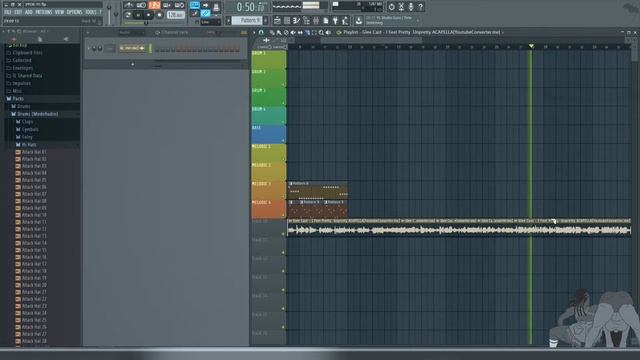Click the acapella audio clip waveform

pyautogui.click(x=459, y=231)
